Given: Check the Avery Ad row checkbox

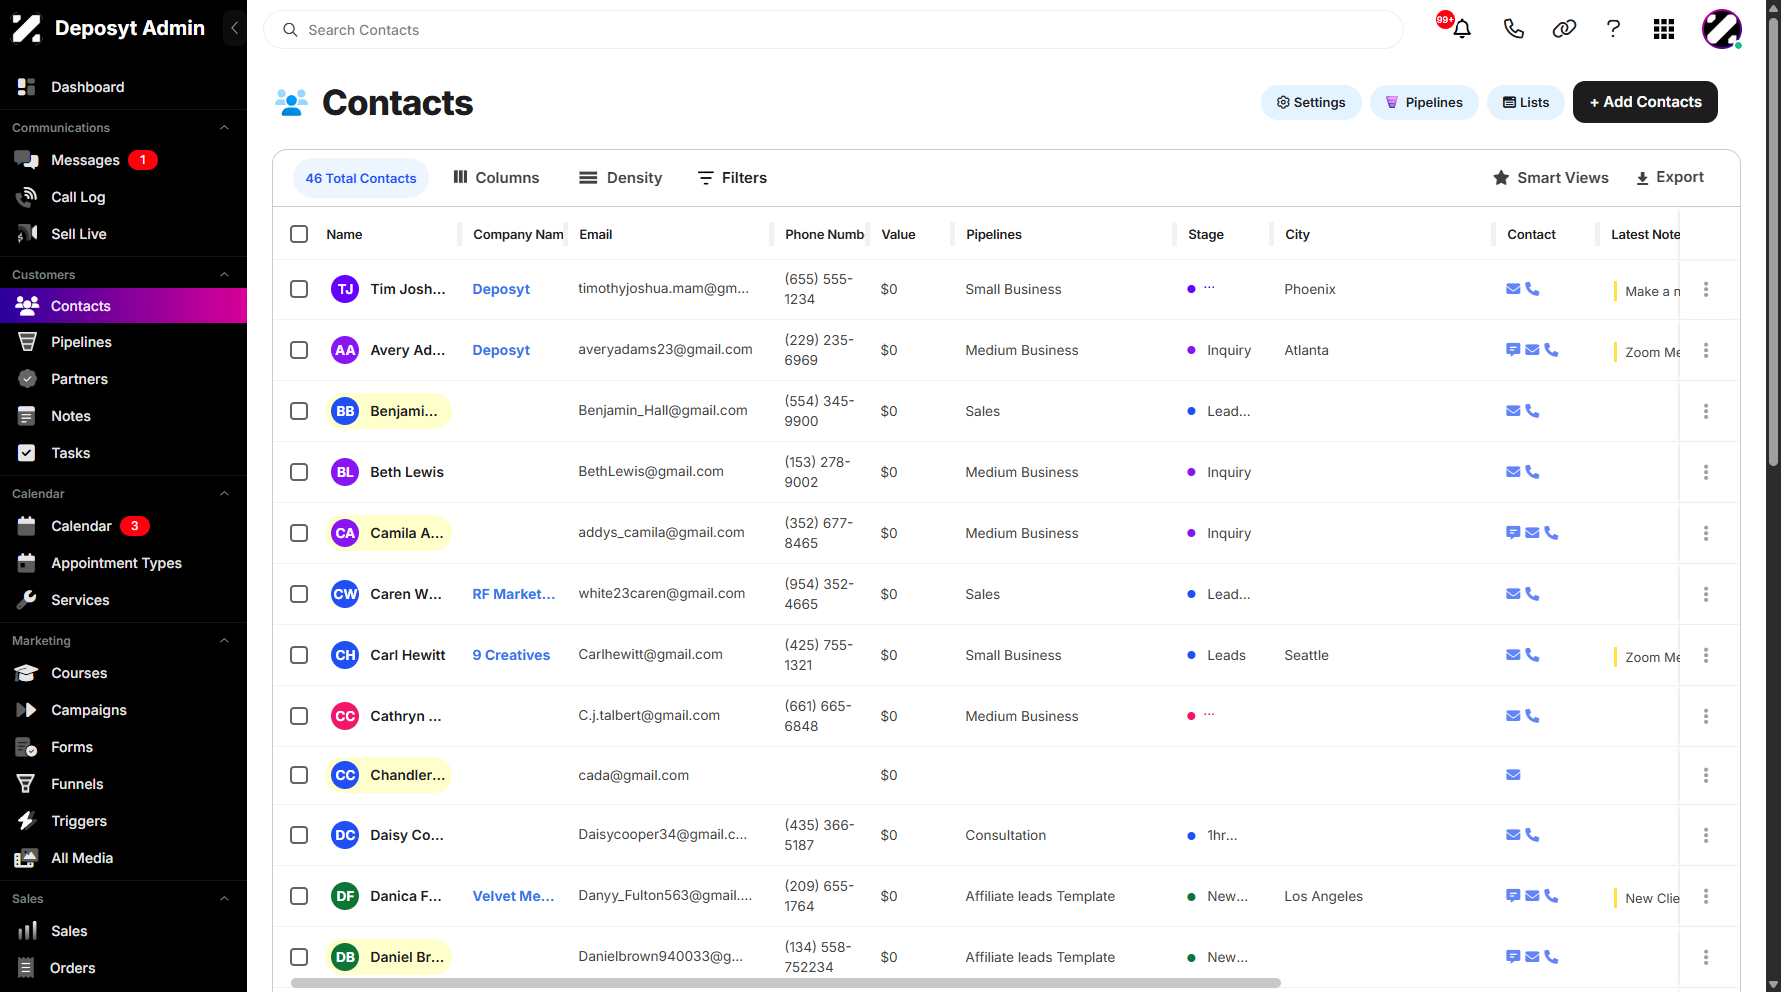Looking at the screenshot, I should pyautogui.click(x=299, y=350).
